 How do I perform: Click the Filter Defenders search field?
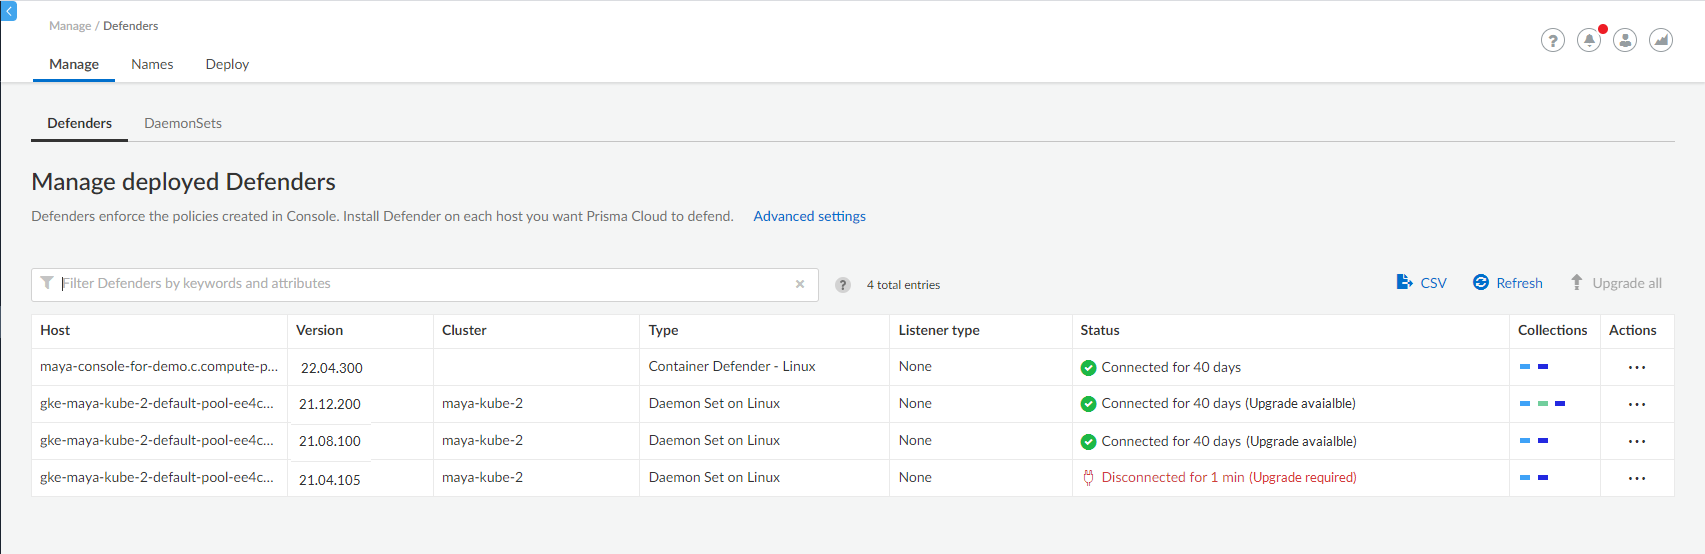[x=425, y=284]
